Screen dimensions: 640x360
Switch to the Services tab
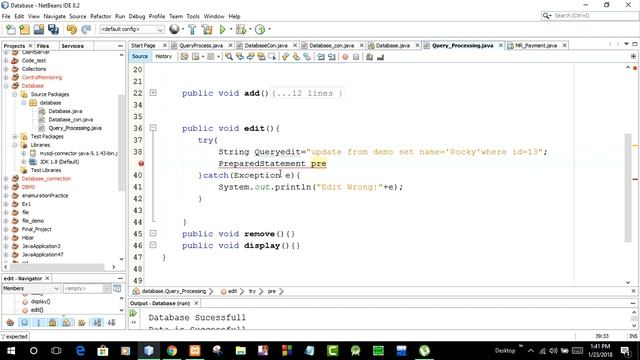coord(72,46)
